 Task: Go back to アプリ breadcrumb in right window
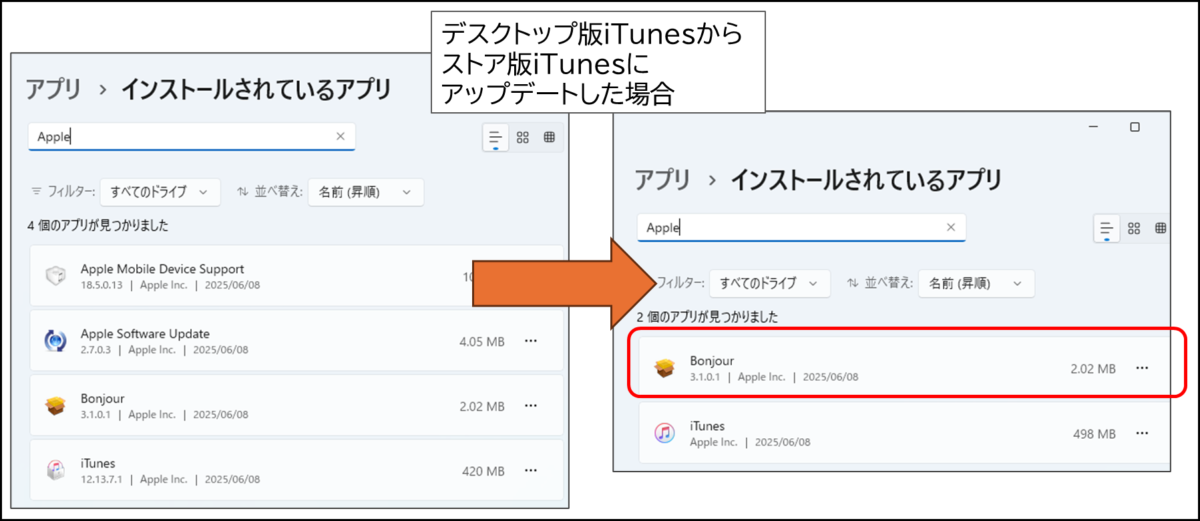(662, 180)
